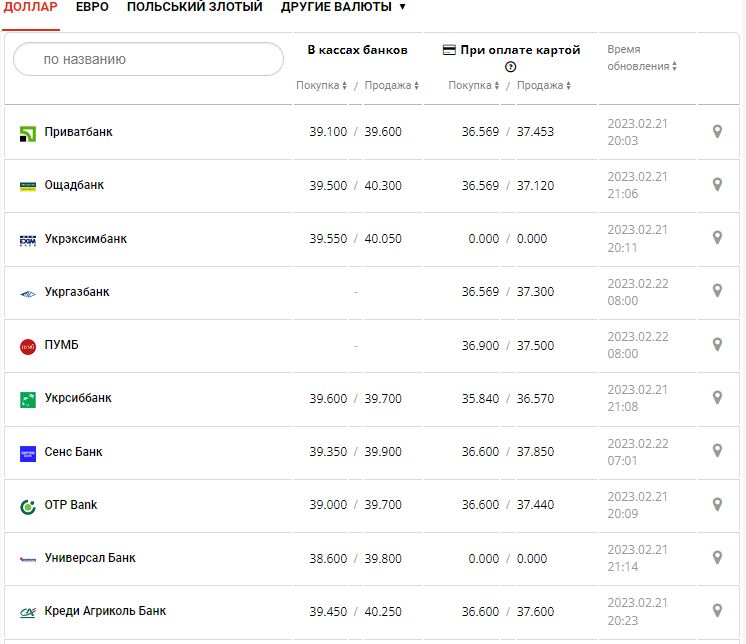This screenshot has height=644, width=746.
Task: Expand the ДРУГИЕ ВАЛЮТЫ dropdown
Action: [343, 7]
